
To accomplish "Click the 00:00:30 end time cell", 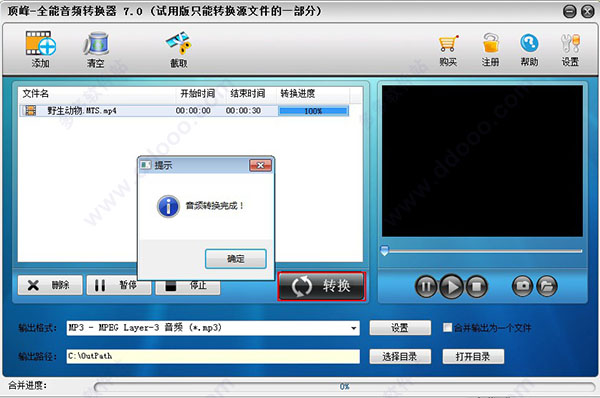I will click(243, 111).
